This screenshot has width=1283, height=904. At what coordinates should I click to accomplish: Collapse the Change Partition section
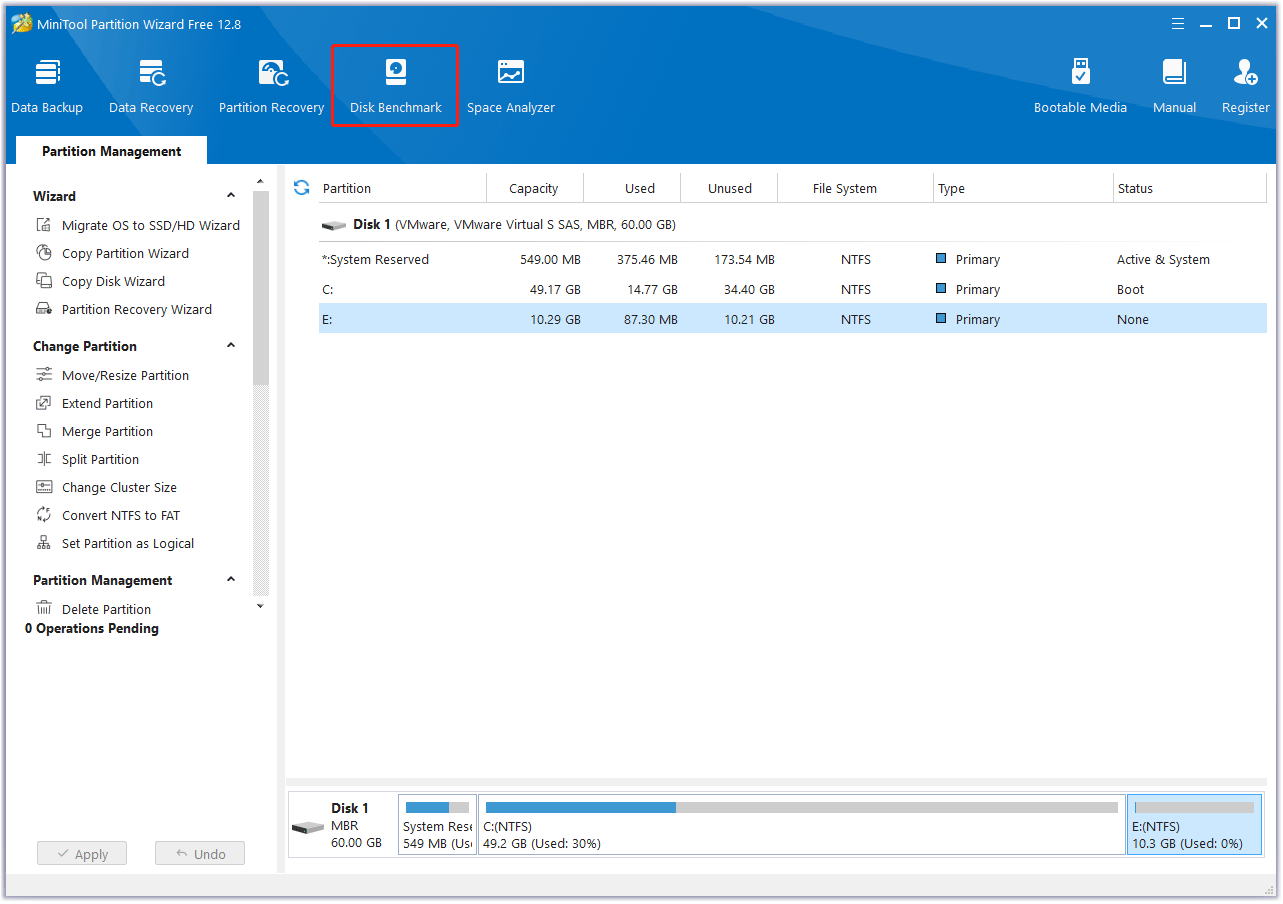coord(231,346)
